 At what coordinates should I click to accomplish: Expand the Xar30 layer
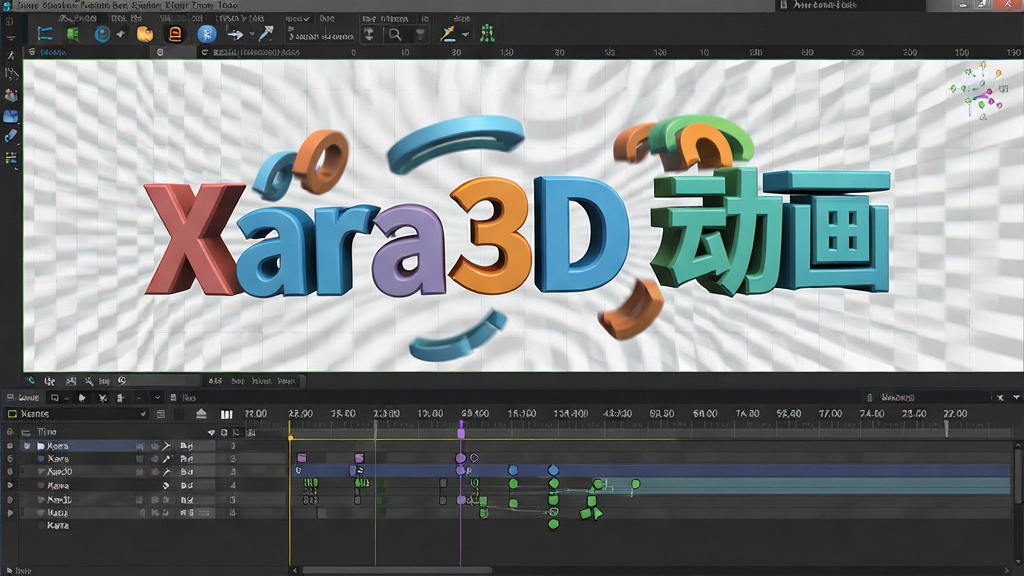40,472
